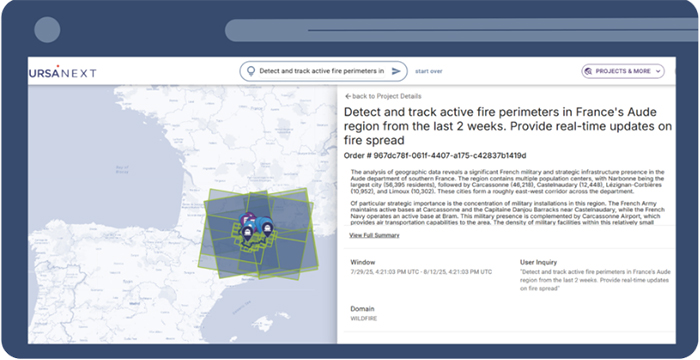The width and height of the screenshot is (700, 360).
Task: Click the back arrow to Project Details
Action: [x=348, y=96]
